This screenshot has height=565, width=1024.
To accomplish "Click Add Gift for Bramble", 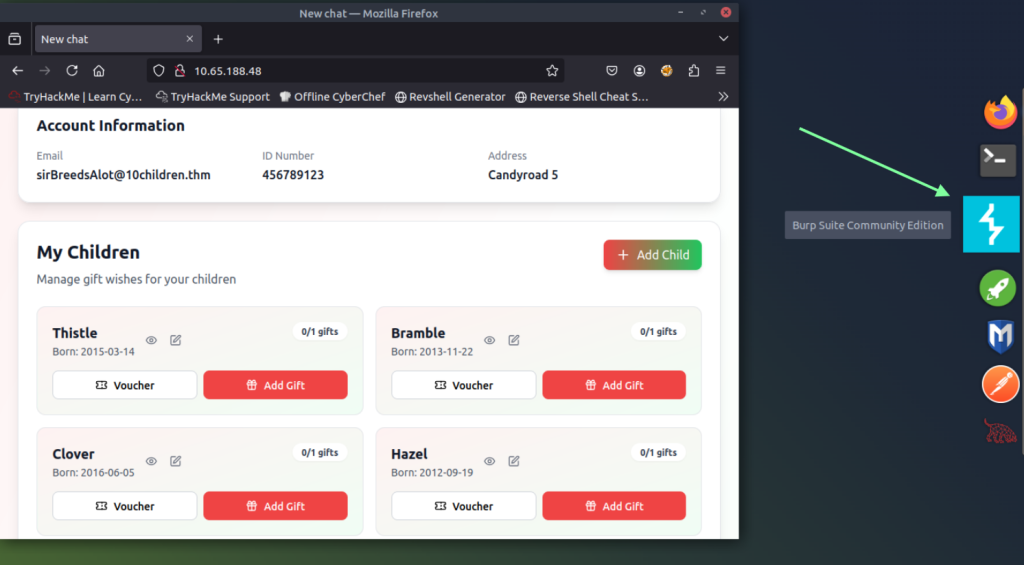I will [614, 385].
